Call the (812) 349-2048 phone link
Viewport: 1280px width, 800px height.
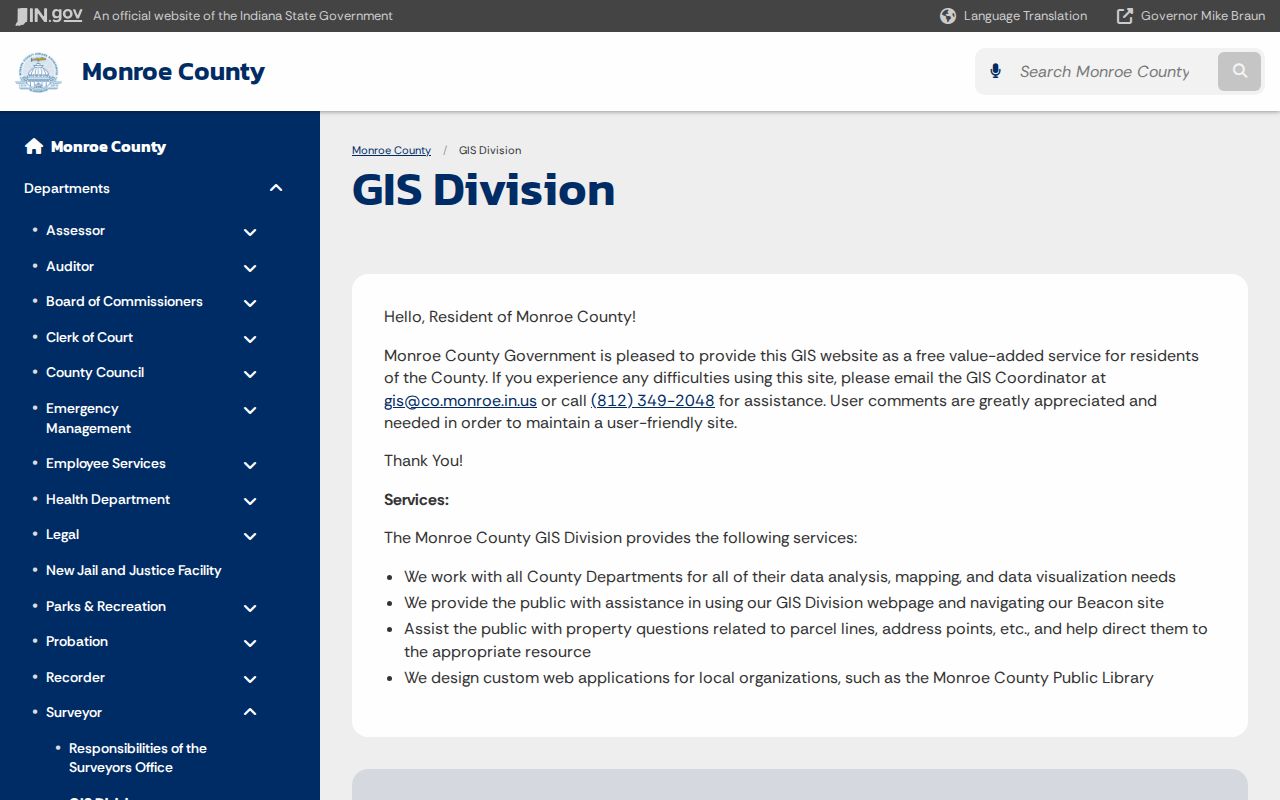(x=653, y=401)
